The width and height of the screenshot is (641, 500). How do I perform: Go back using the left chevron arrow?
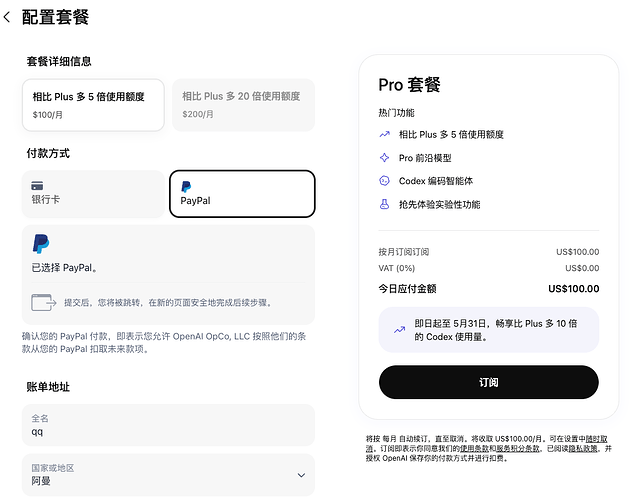pyautogui.click(x=7, y=17)
